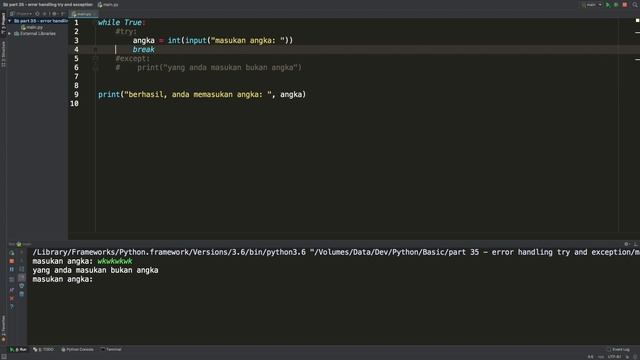Open the TODO tool window tab

point(44,349)
